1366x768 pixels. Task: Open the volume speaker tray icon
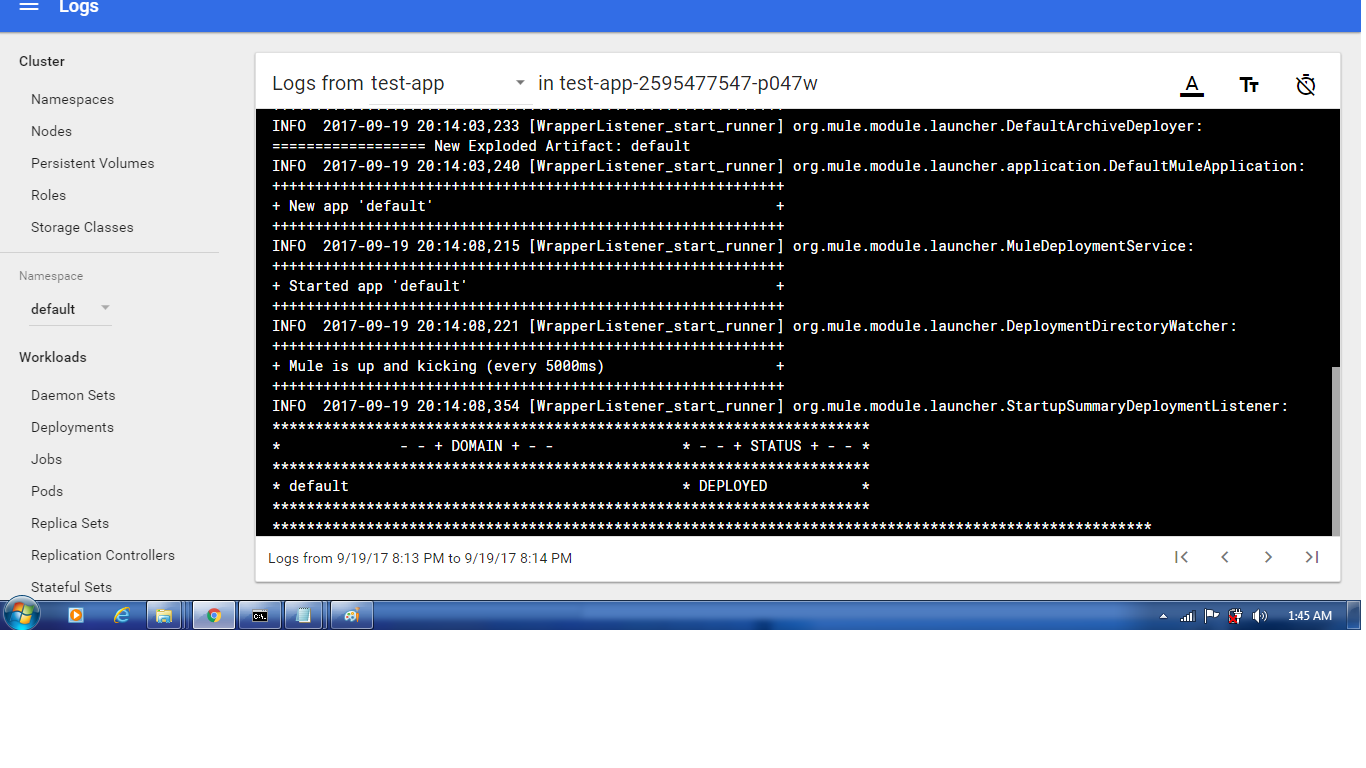pos(1259,616)
